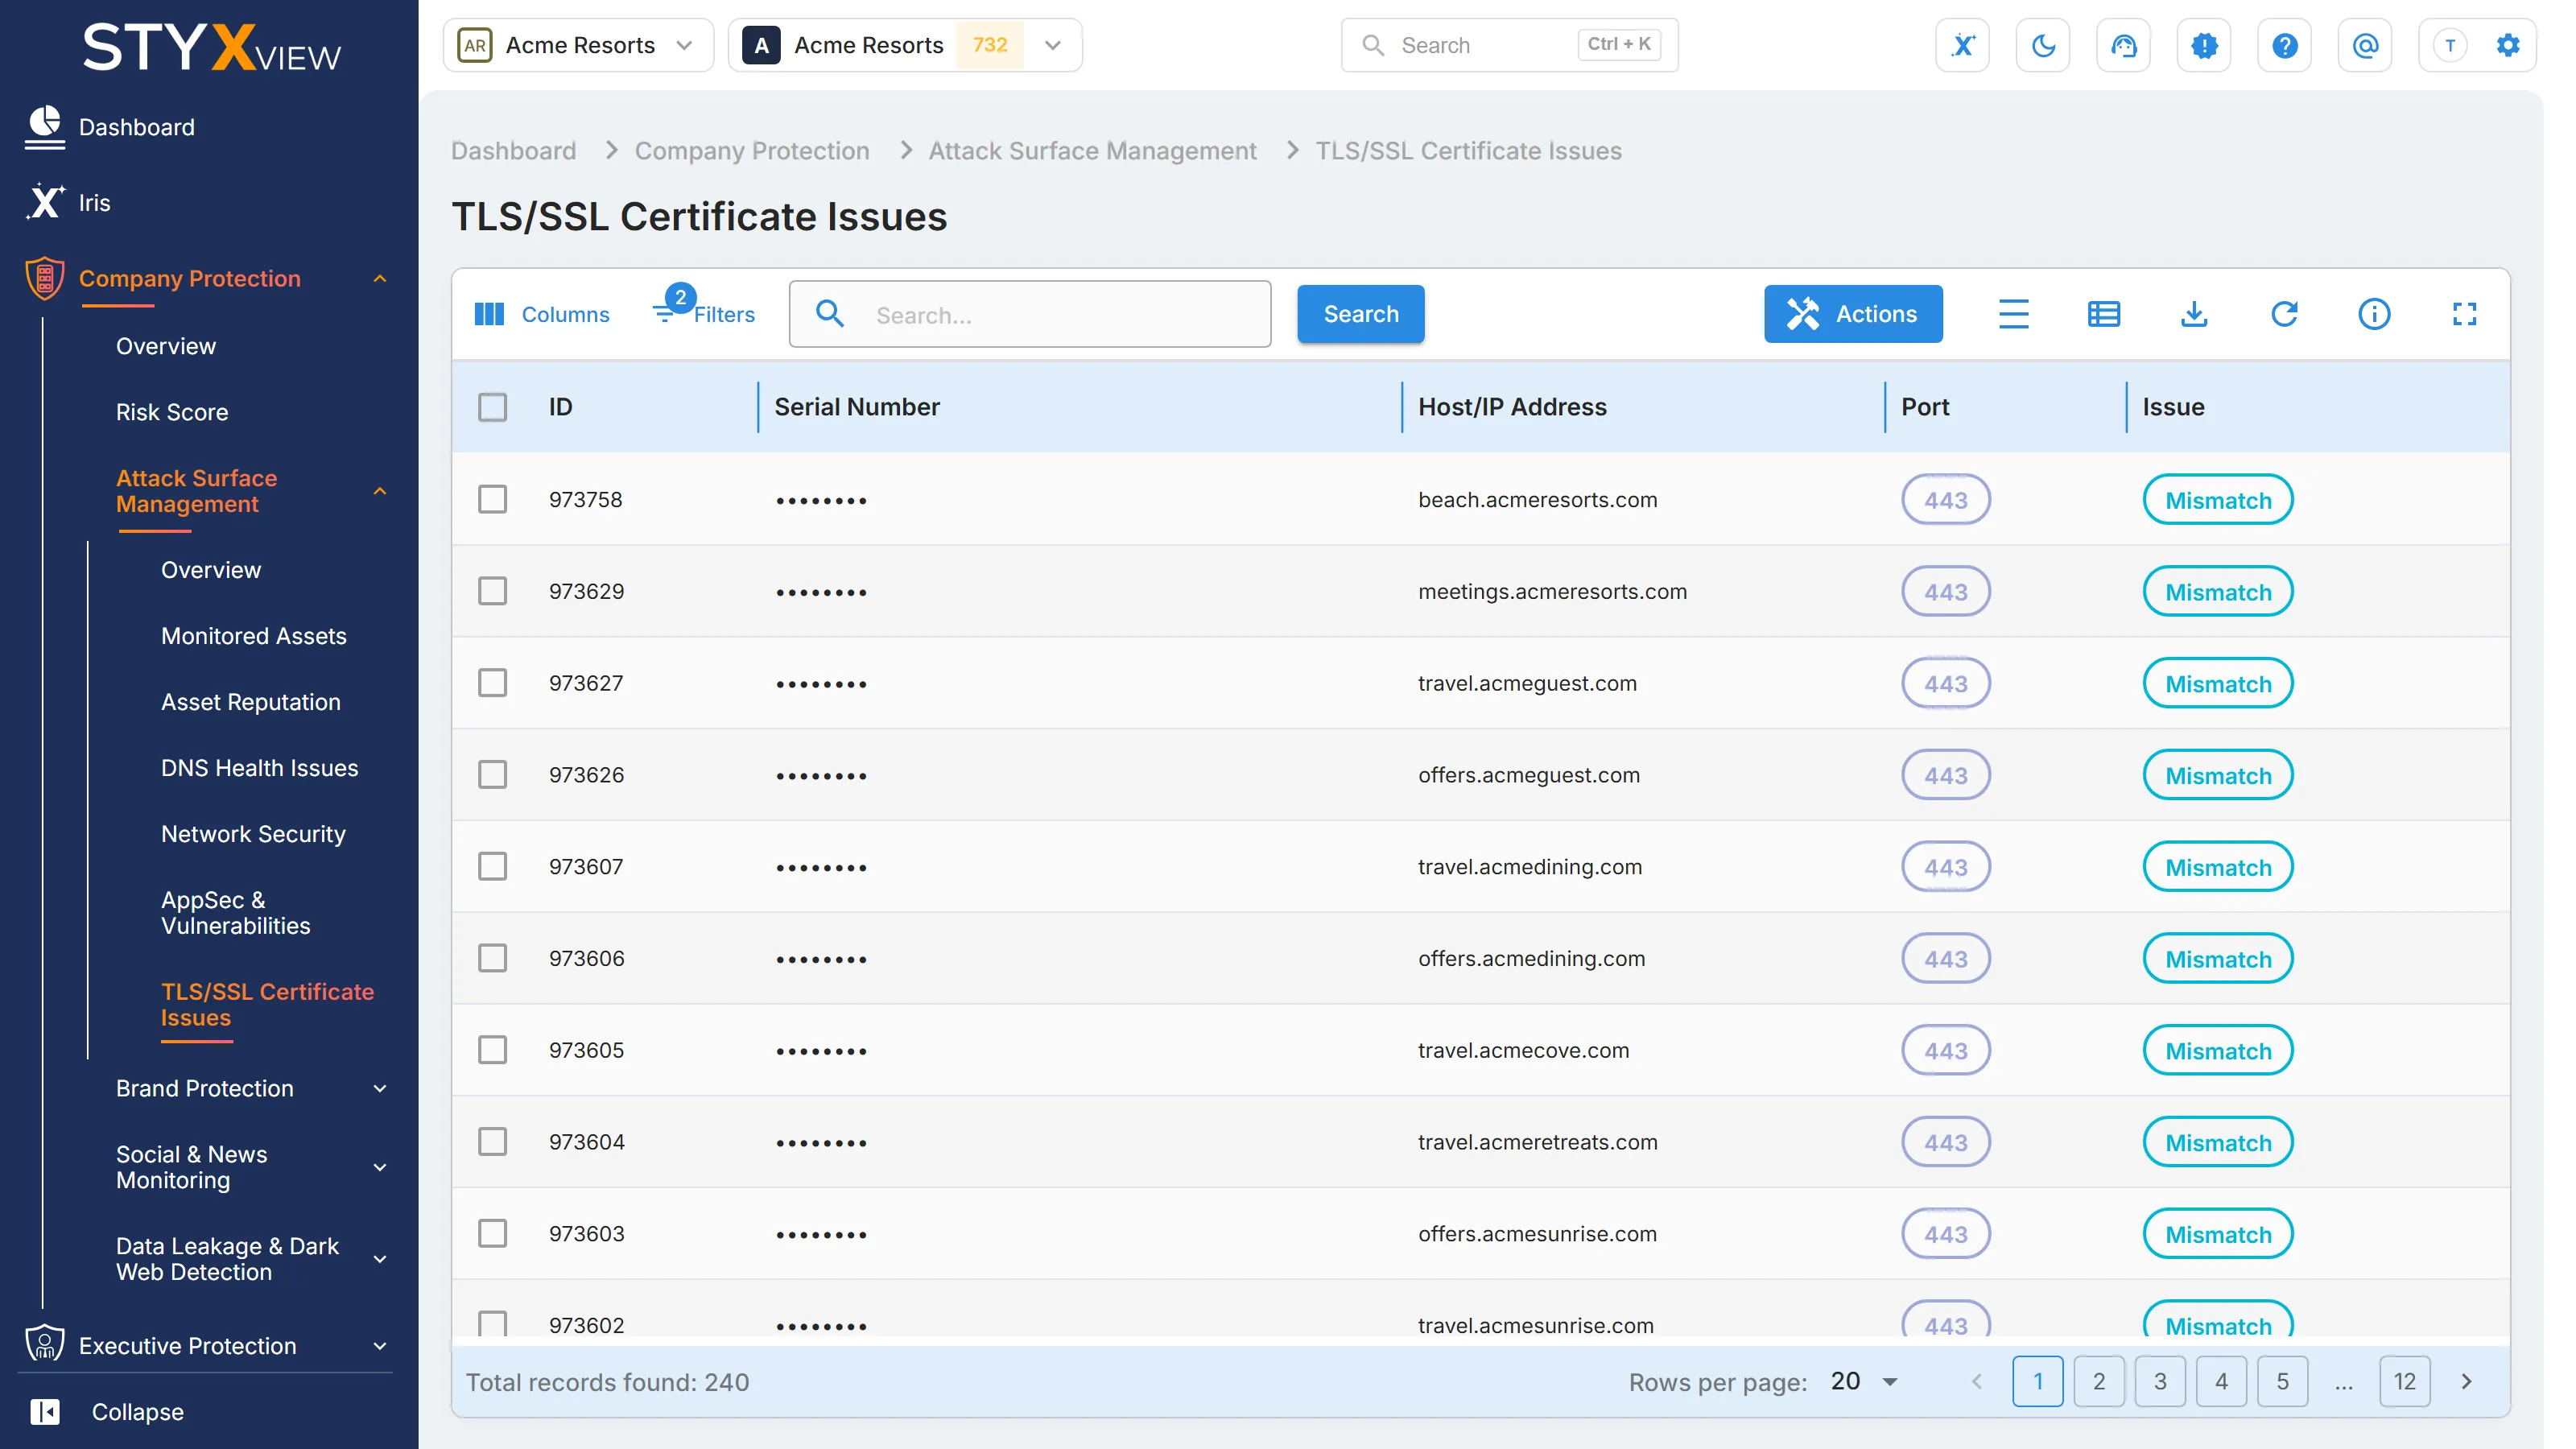Click the blue Search button
This screenshot has width=2576, height=1449.
click(1360, 314)
